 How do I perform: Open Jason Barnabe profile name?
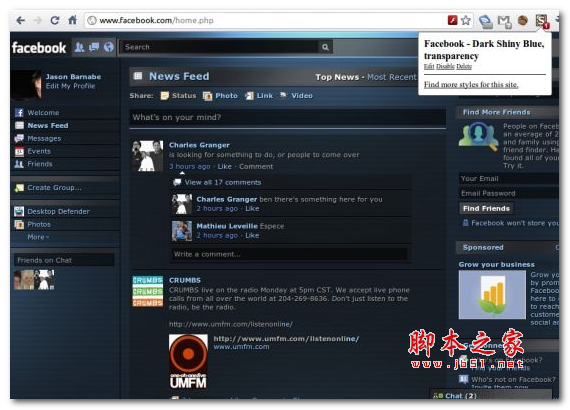coord(73,77)
